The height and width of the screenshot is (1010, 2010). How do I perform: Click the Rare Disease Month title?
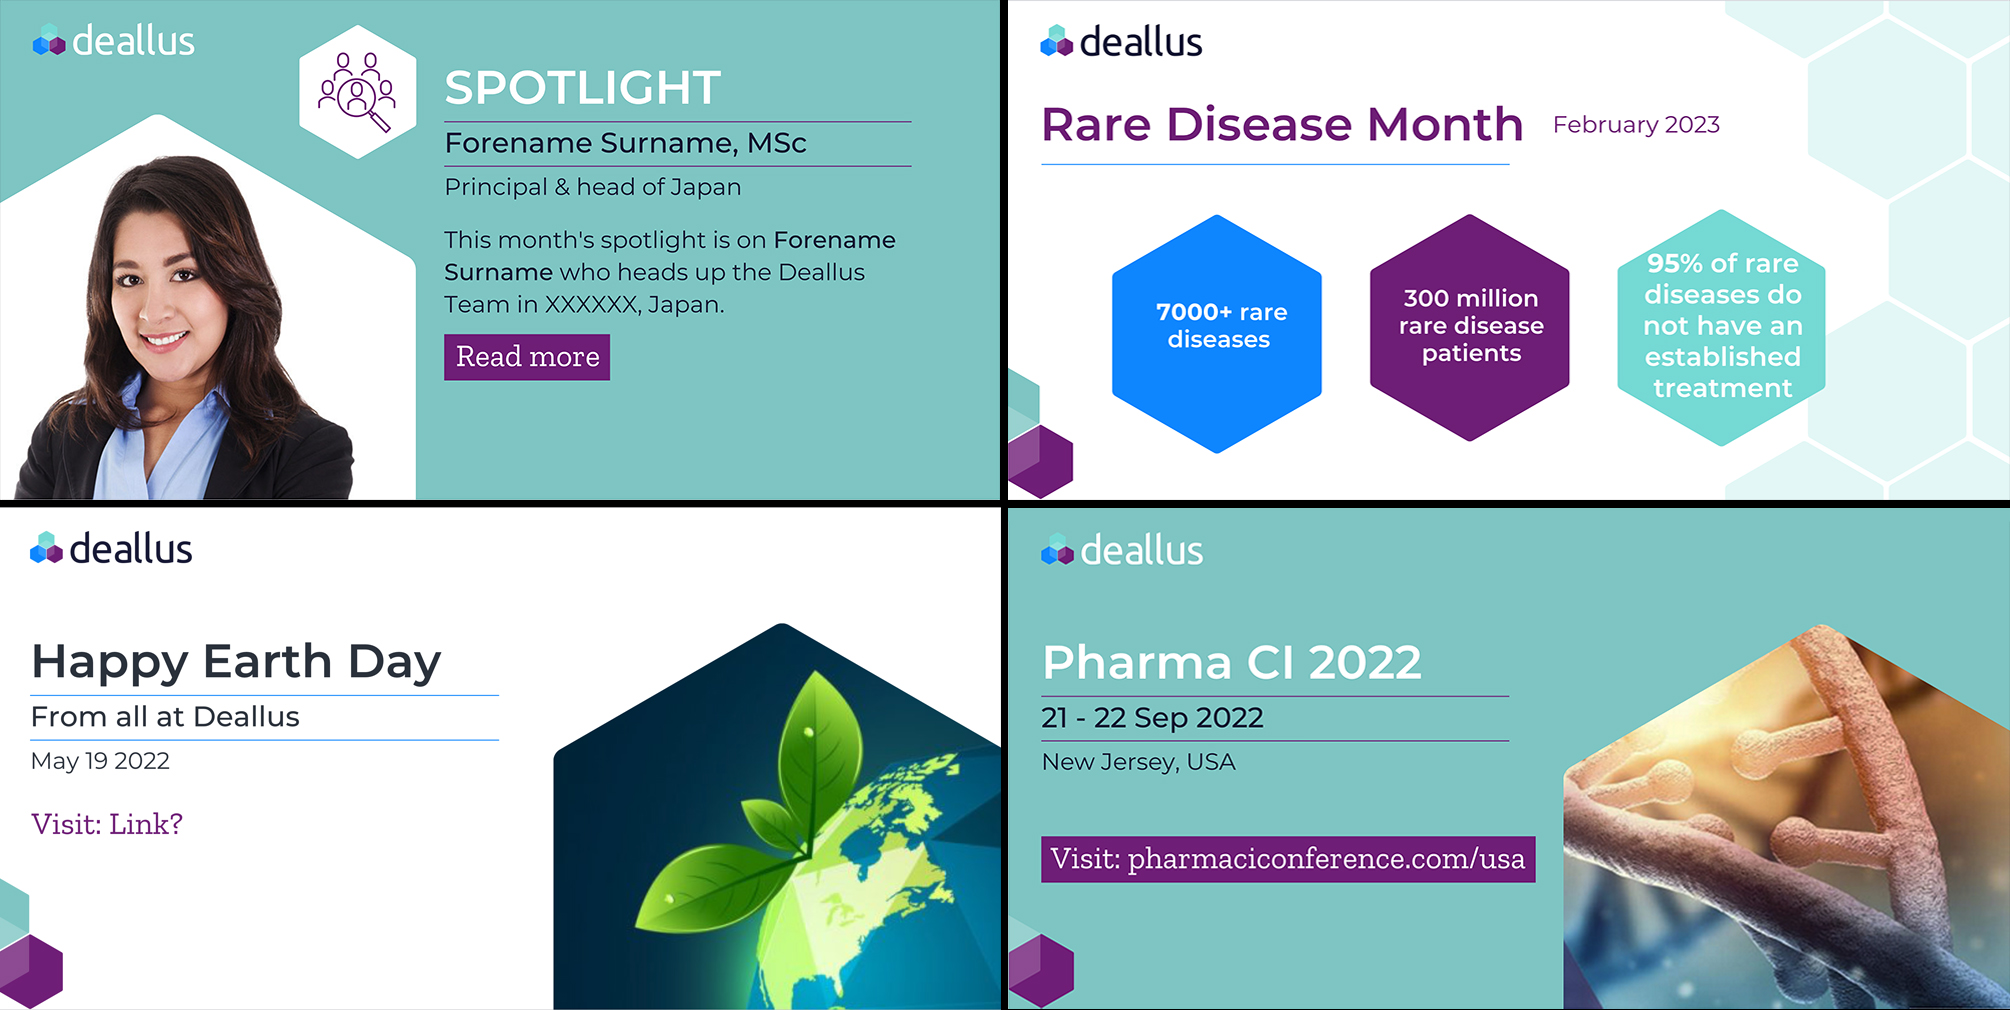coord(1282,124)
